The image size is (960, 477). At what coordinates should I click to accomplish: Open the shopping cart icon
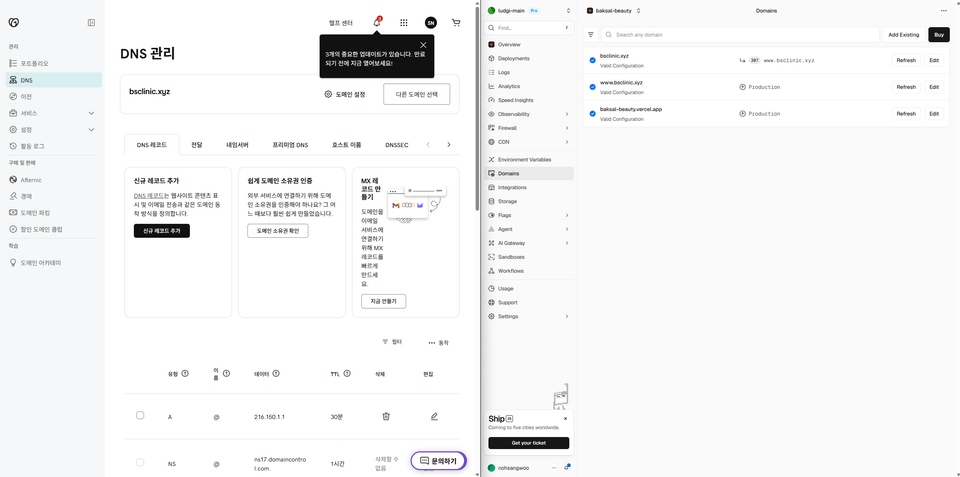tap(456, 23)
